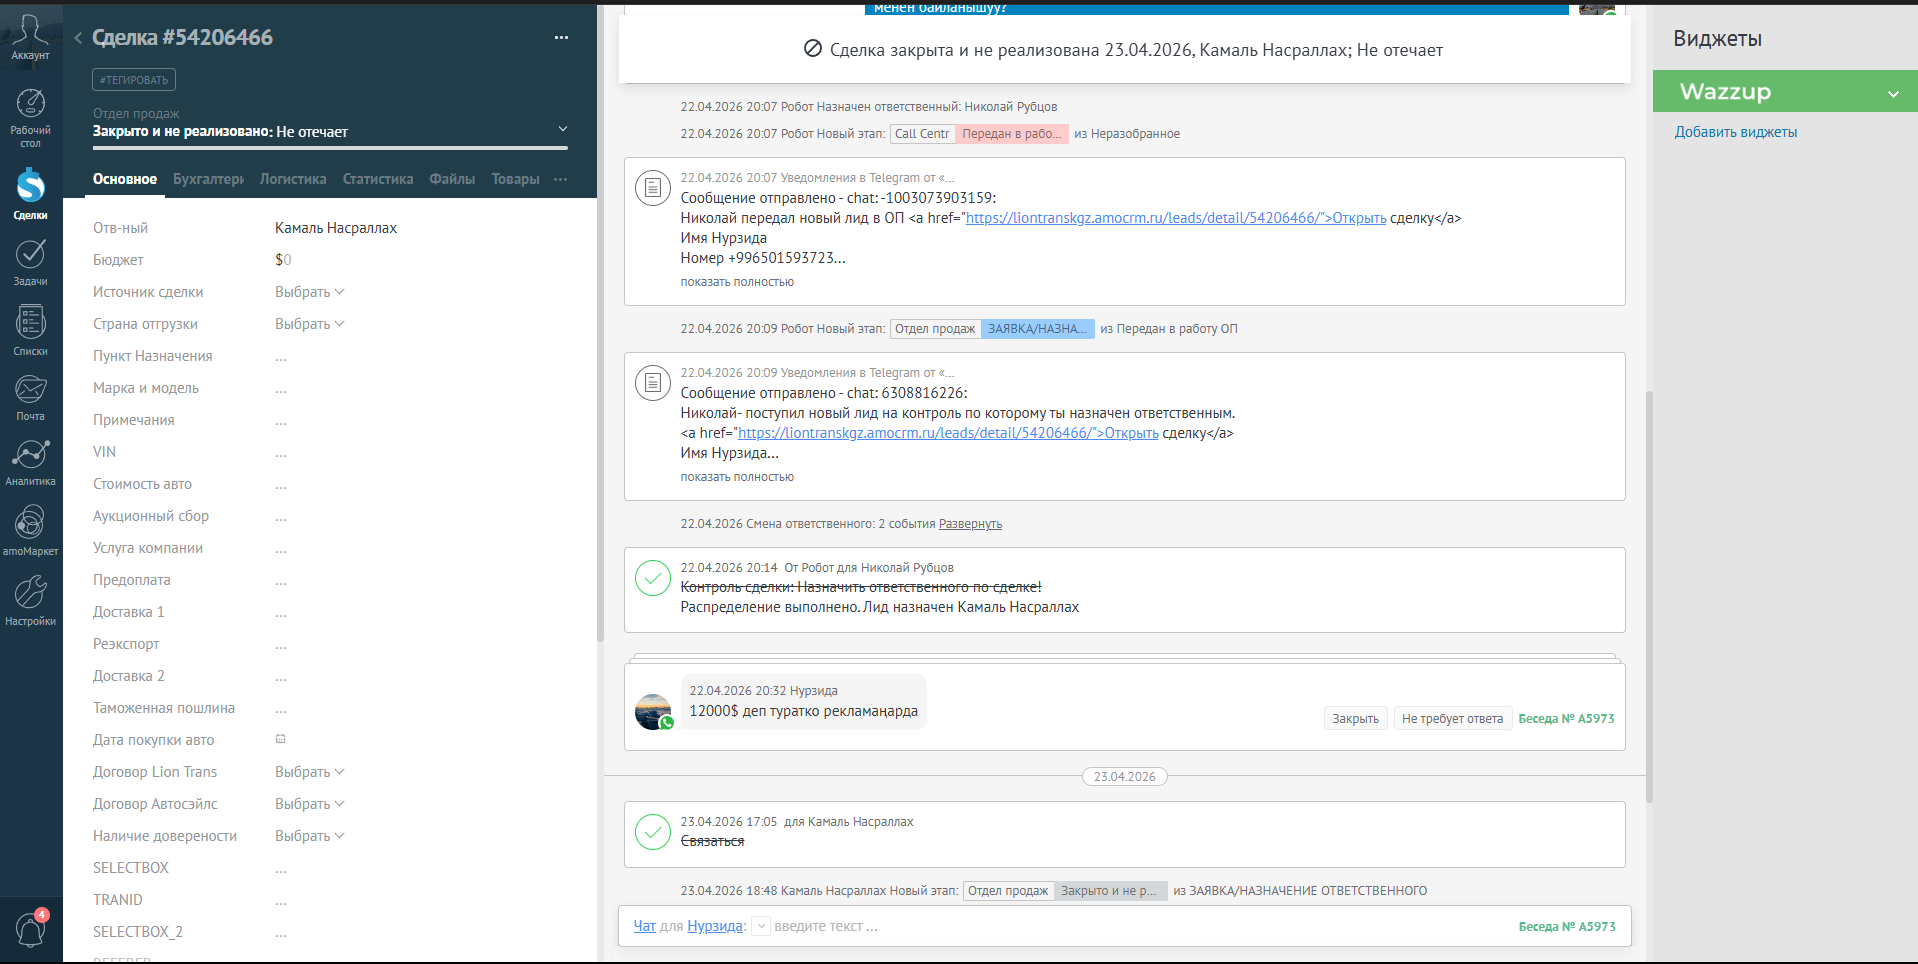Open the Наличие доверености Выбрать dropdown
Viewport: 1918px width, 964px height.
[x=309, y=836]
